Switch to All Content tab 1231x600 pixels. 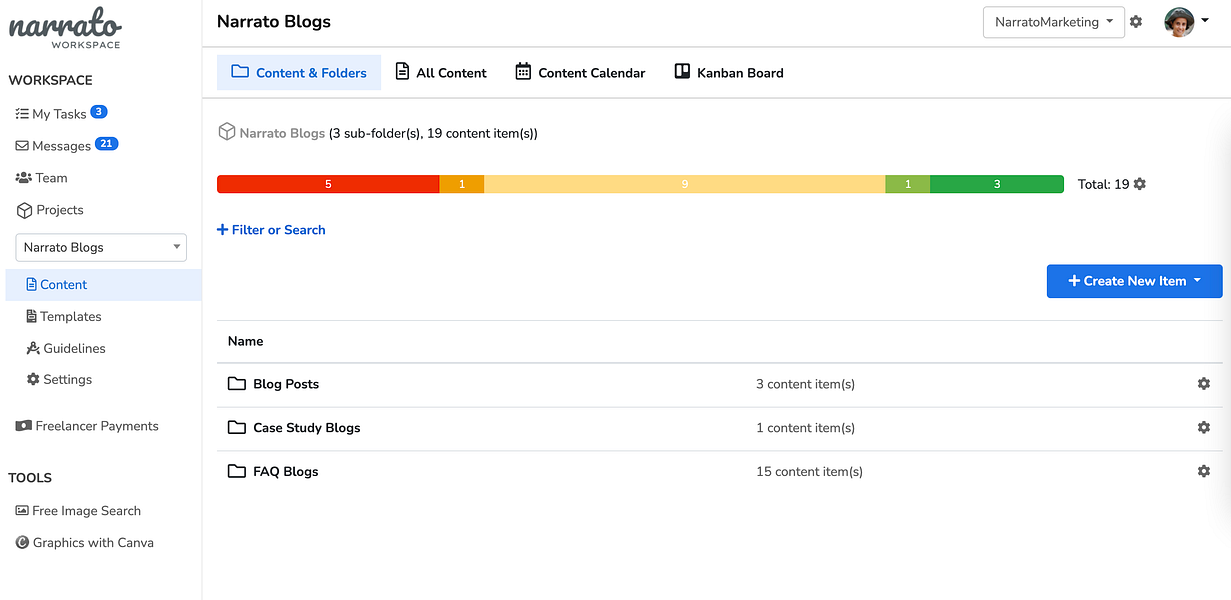pos(441,73)
